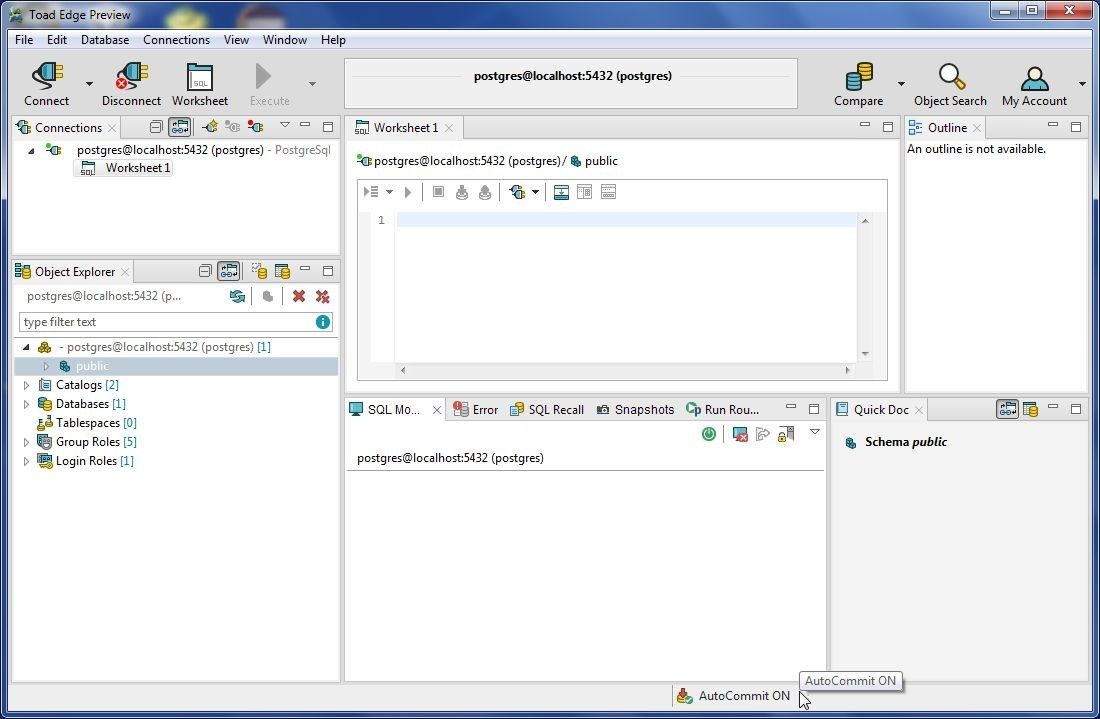Image resolution: width=1100 pixels, height=719 pixels.
Task: Toggle AutoCommit ON in the status bar
Action: coord(733,695)
